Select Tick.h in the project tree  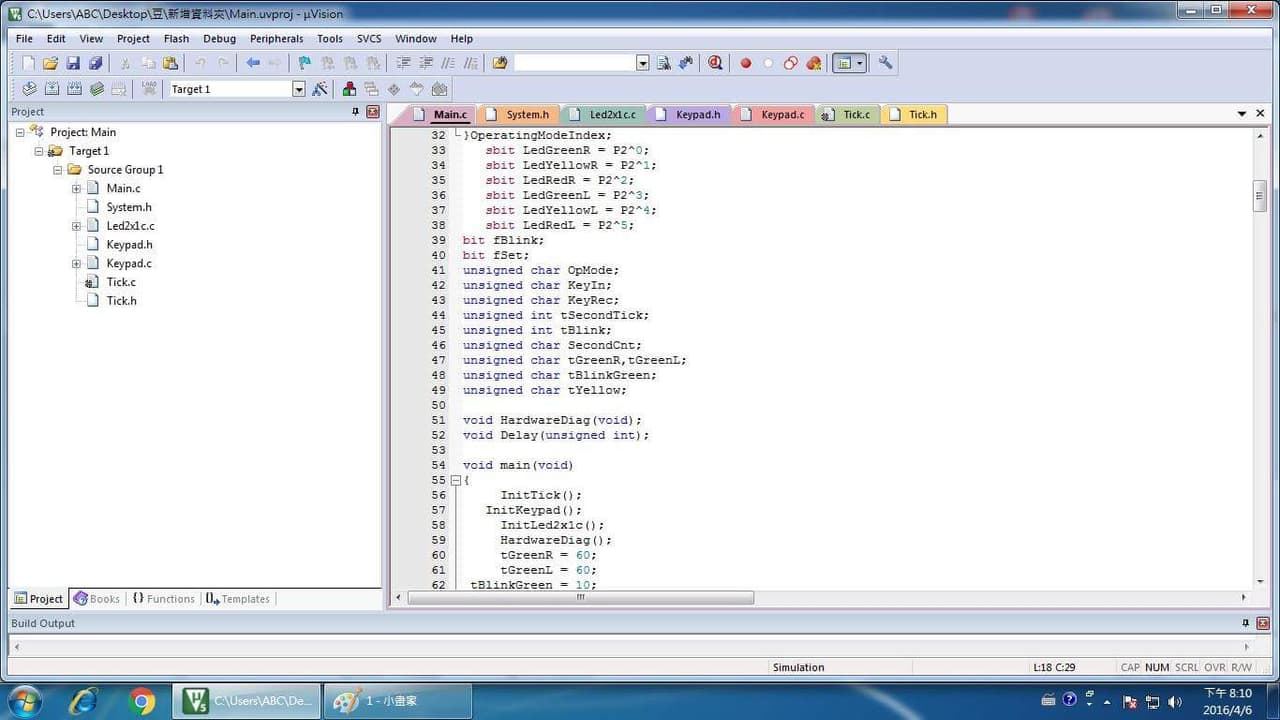121,301
